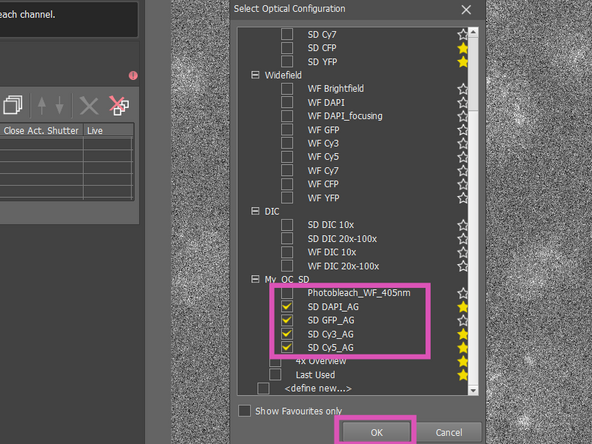
Task: Unstar SD DAPI_AG favourite
Action: pyautogui.click(x=462, y=307)
